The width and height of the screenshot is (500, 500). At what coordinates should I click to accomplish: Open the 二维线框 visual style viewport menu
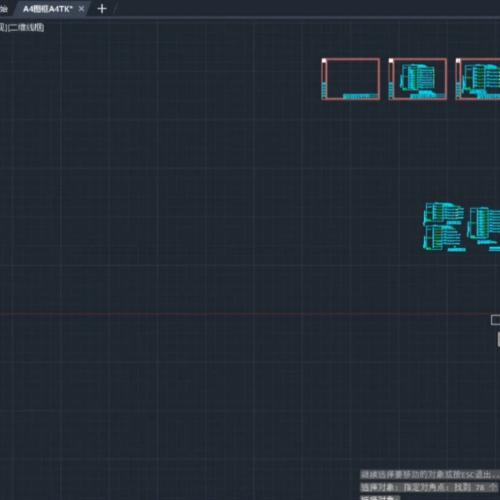(27, 27)
